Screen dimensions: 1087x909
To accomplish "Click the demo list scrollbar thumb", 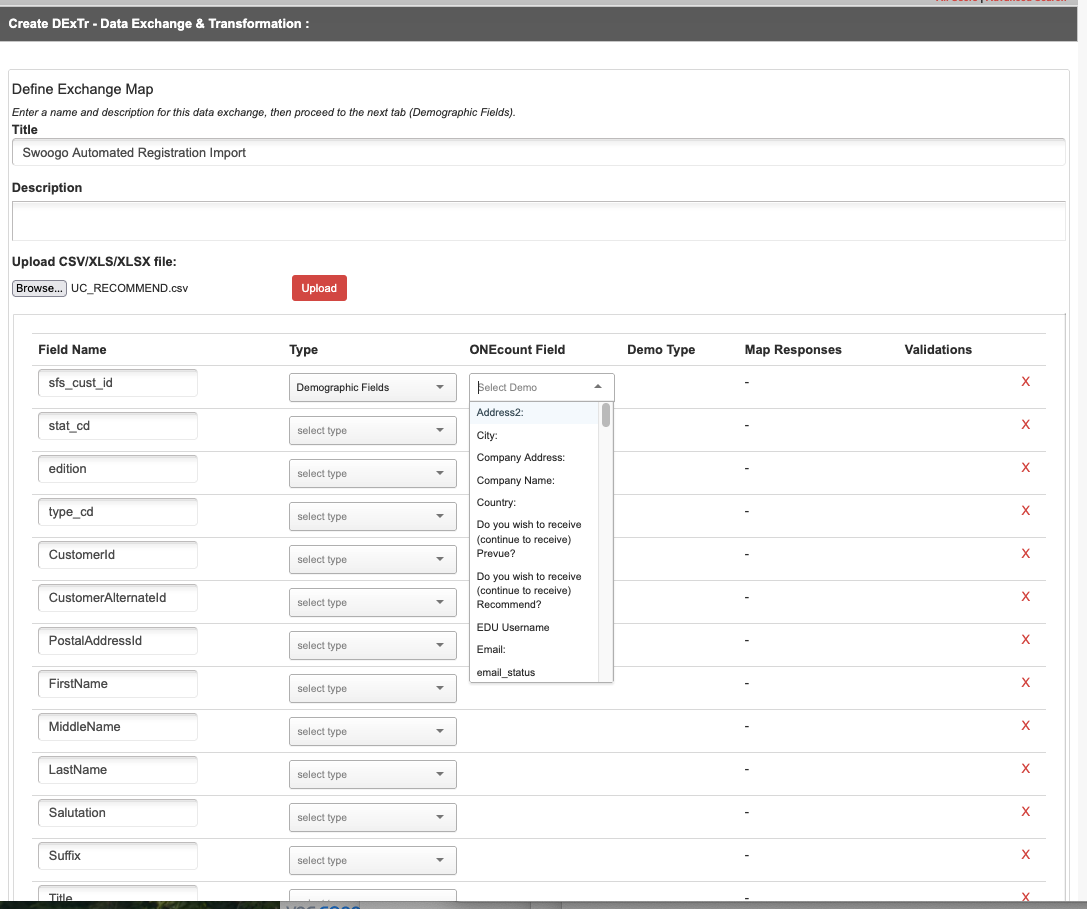I will coord(606,415).
